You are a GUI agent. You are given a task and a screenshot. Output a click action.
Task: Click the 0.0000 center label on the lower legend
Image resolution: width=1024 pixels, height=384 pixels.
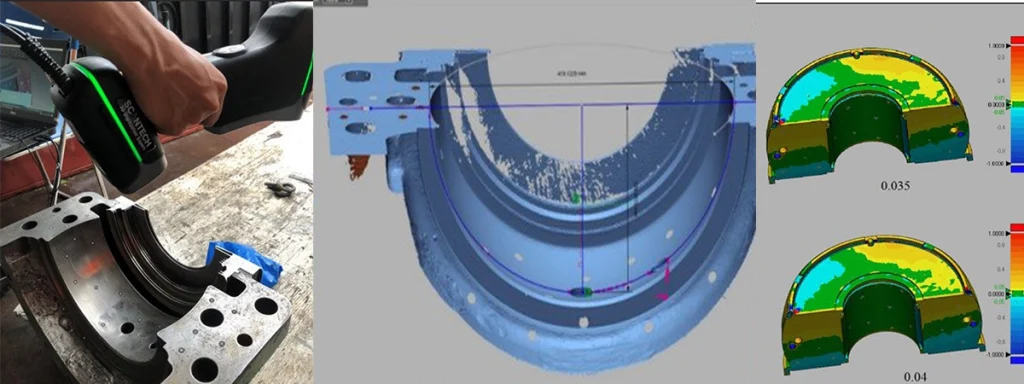point(995,294)
